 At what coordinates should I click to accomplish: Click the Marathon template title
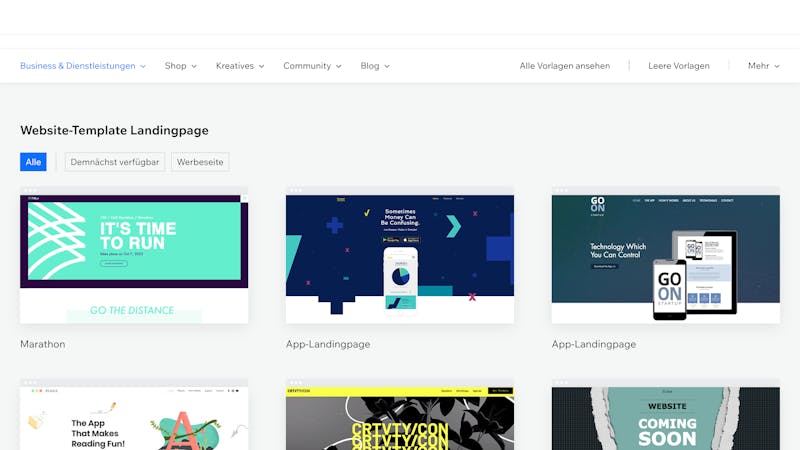coord(43,344)
